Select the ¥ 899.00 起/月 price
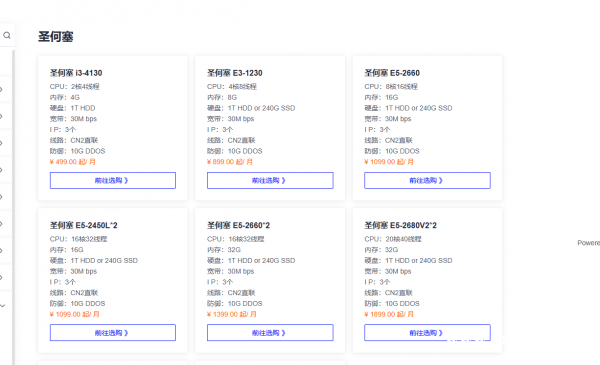Viewport: 600px width, 365px height. pyautogui.click(x=230, y=162)
